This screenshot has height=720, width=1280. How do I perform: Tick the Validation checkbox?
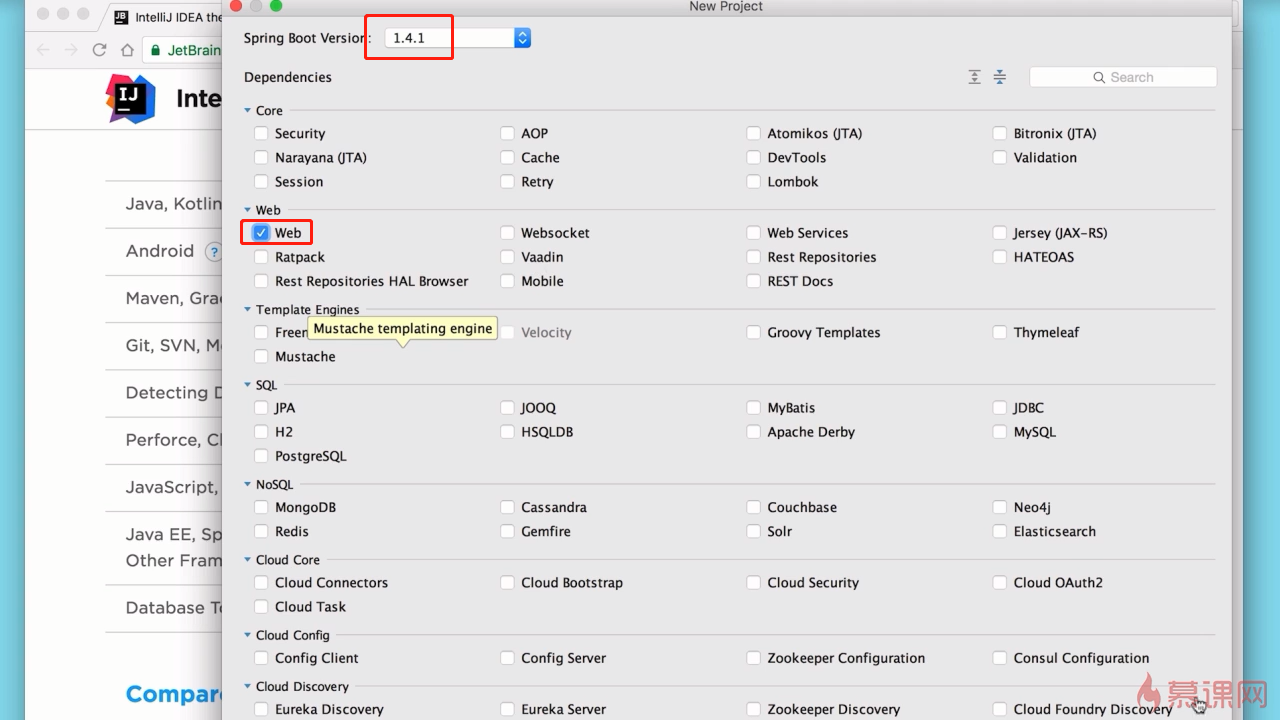click(1000, 157)
